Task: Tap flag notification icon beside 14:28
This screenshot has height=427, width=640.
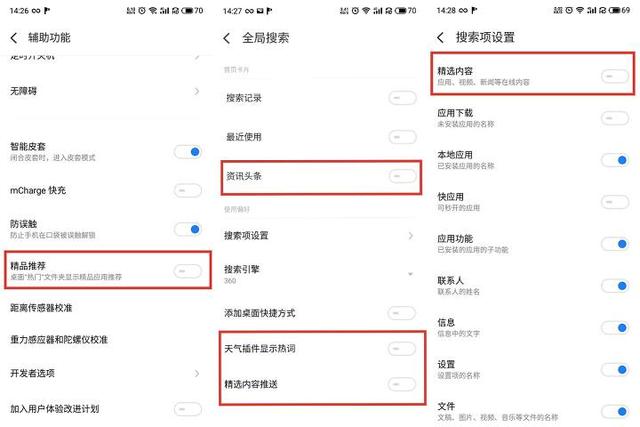Action: (x=474, y=11)
